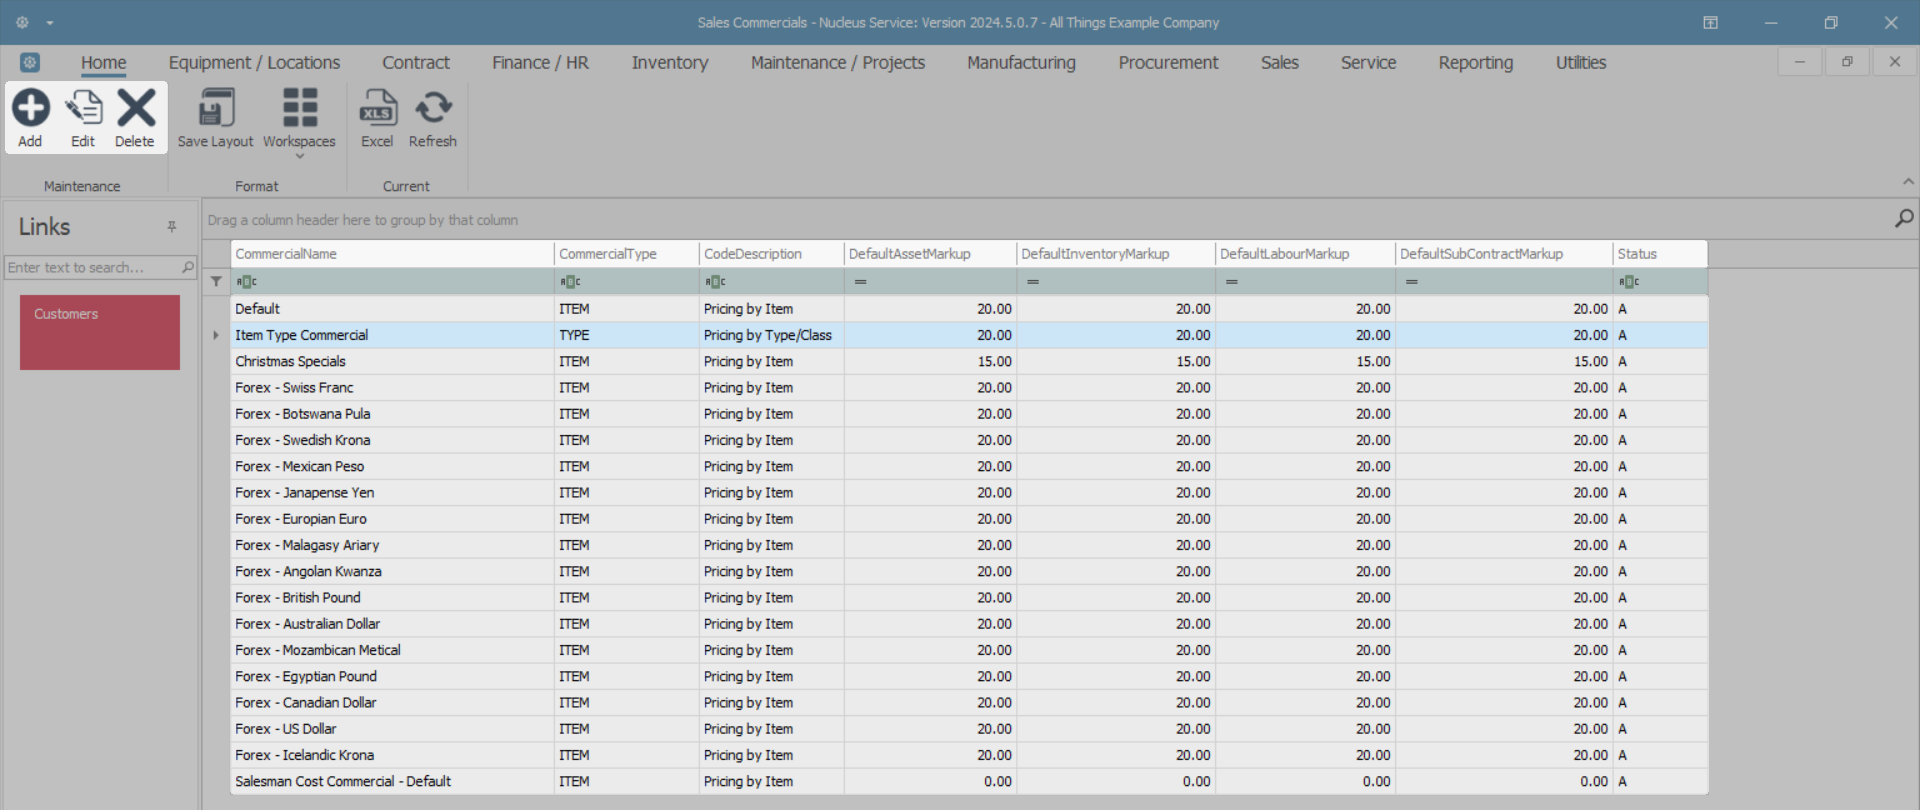Open the Home tab
The image size is (1920, 810).
(104, 62)
